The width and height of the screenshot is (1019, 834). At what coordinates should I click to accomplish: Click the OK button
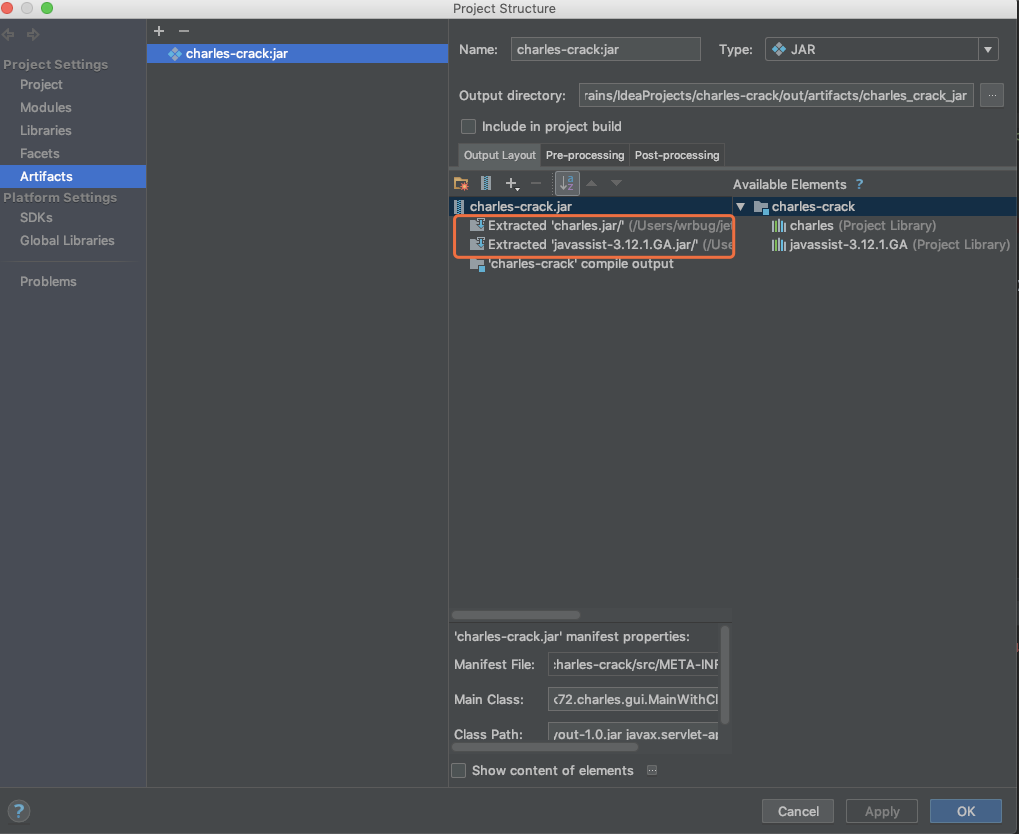pos(965,811)
